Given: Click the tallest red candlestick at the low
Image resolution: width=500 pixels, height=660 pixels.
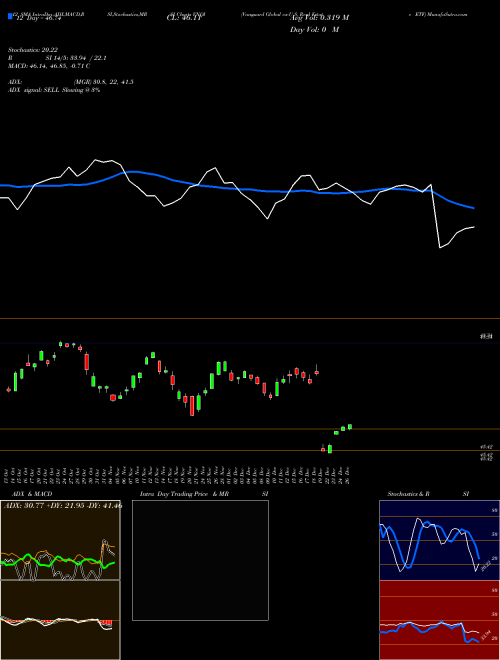Looking at the screenshot, I should pyautogui.click(x=192, y=405).
